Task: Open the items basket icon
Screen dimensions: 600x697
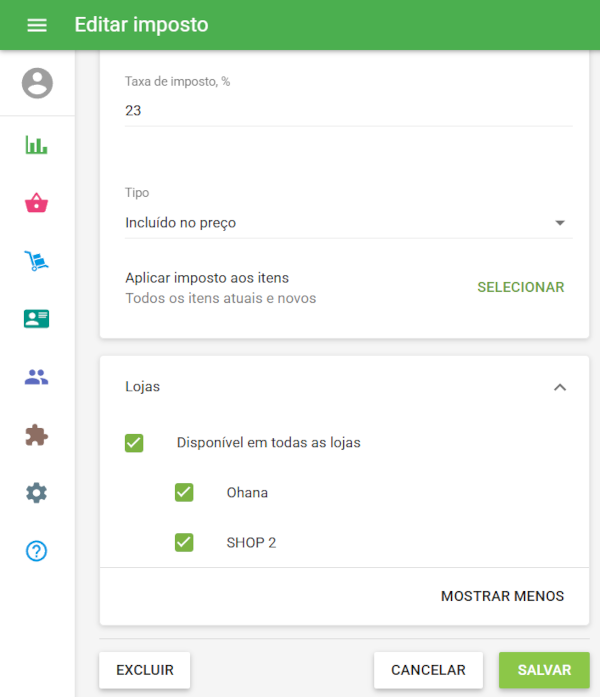Action: (37, 204)
